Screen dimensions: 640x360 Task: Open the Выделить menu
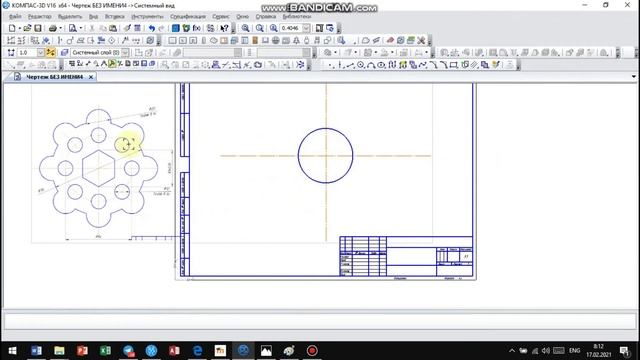70,17
